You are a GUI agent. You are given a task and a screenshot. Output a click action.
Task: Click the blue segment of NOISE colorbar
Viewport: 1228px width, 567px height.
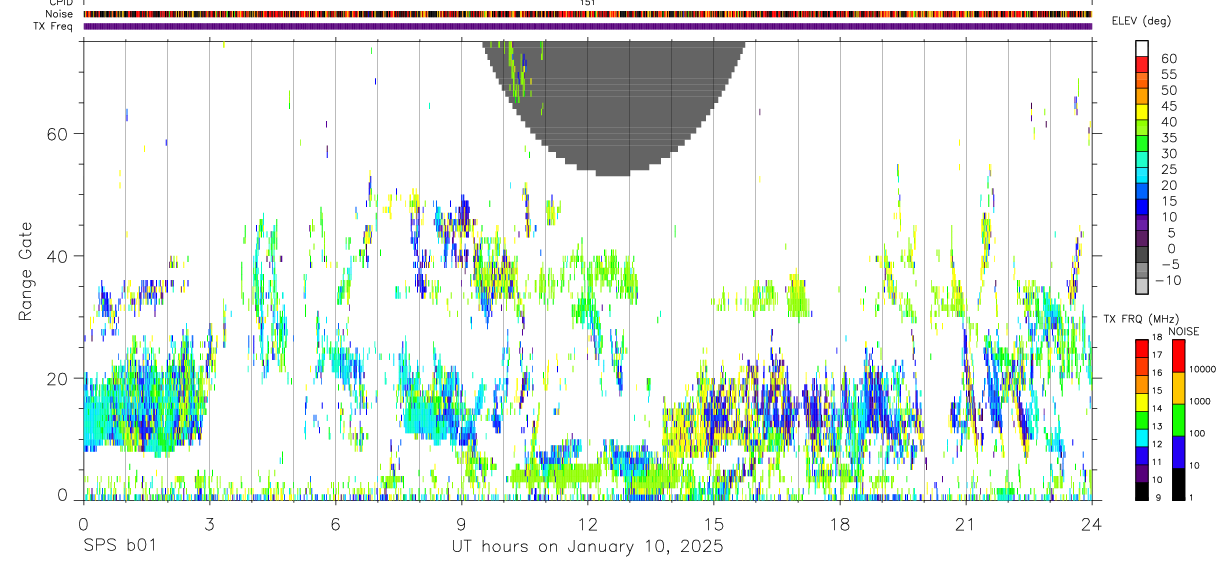[x=1177, y=452]
